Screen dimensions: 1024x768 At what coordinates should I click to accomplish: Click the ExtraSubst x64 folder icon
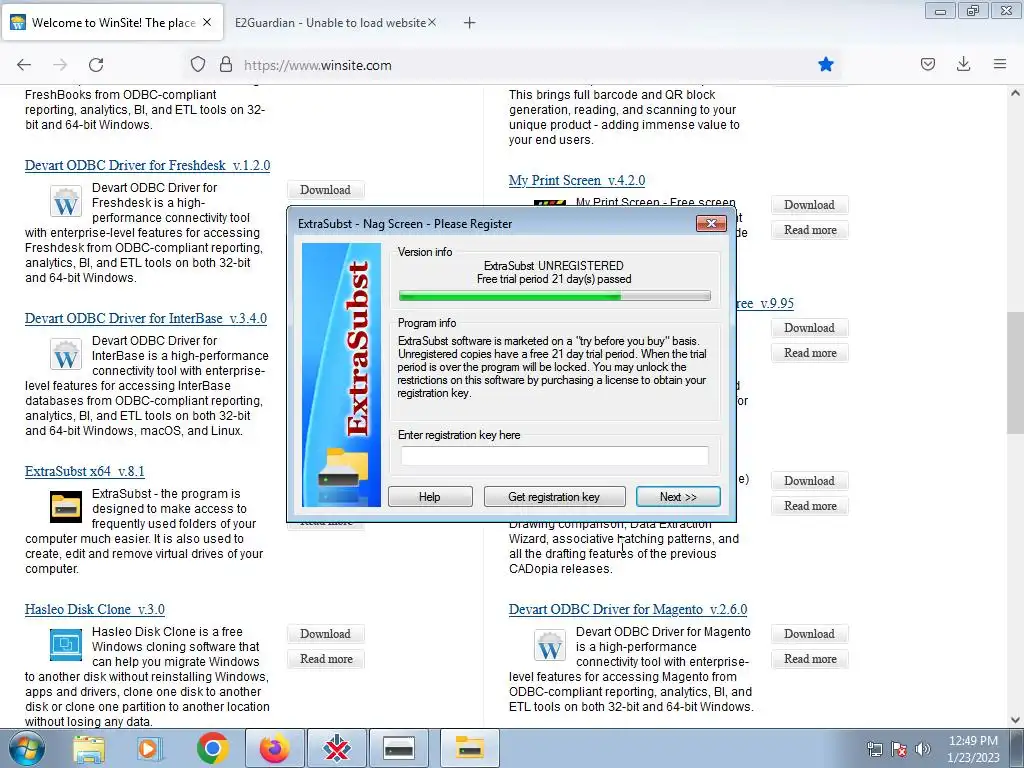coord(66,507)
